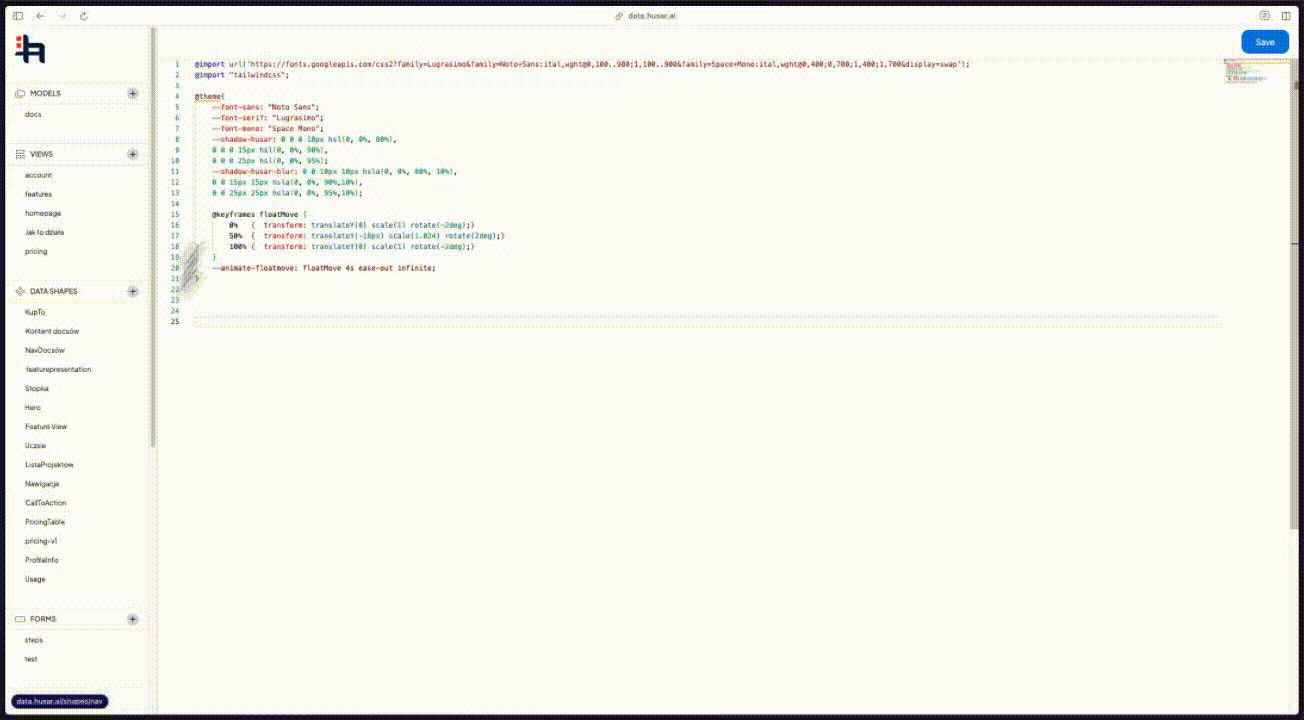This screenshot has height=720, width=1304.
Task: Click the --animate-floatmove declaration line
Action: [x=324, y=268]
